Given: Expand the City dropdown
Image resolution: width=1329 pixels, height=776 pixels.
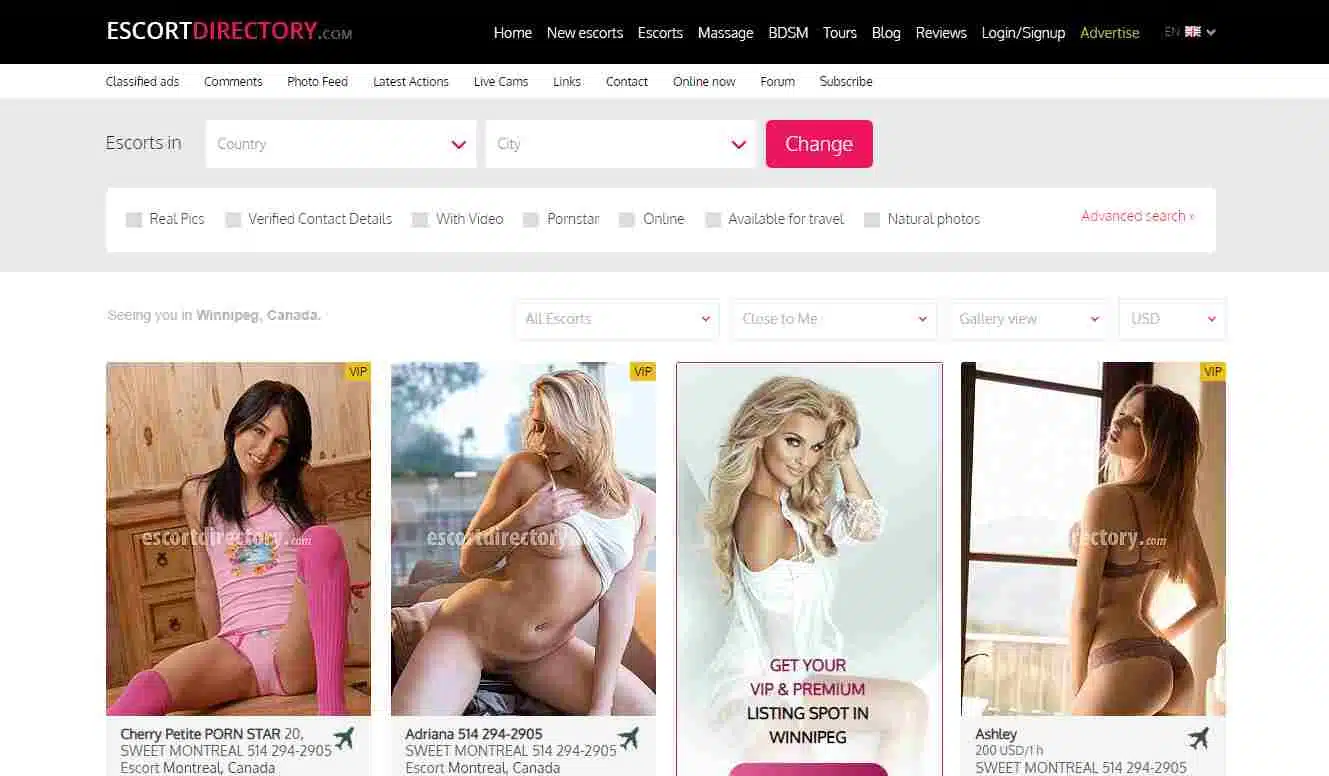Looking at the screenshot, I should click(621, 144).
